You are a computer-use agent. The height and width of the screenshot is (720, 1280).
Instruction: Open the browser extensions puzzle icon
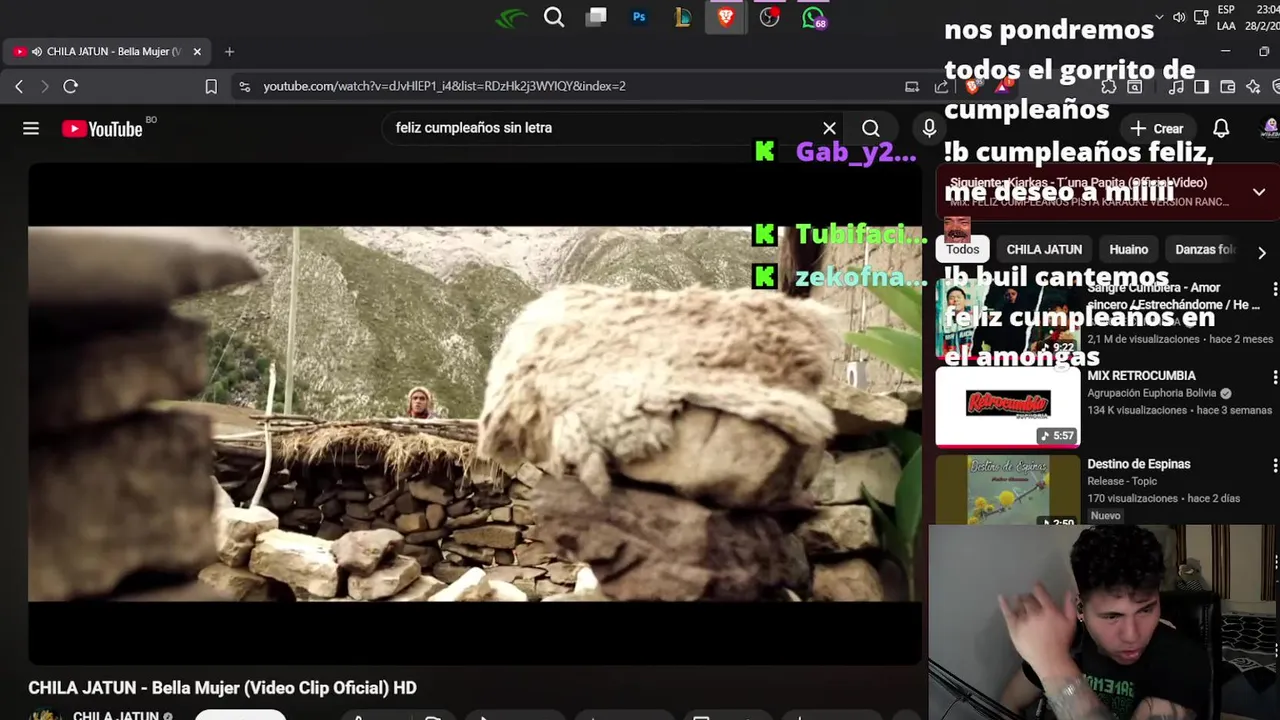[x=1109, y=86]
